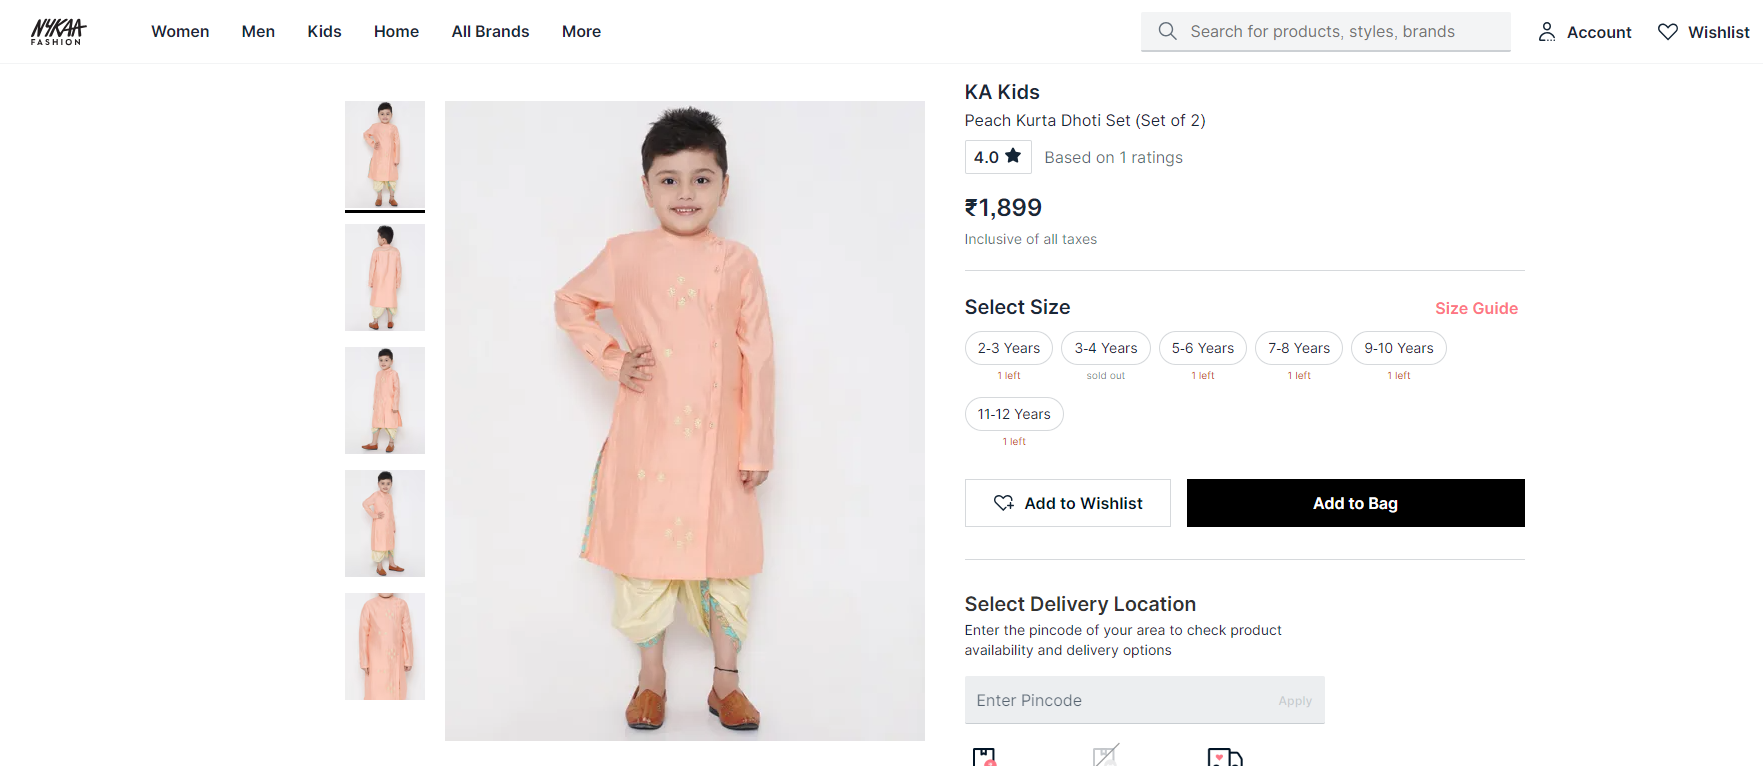Click the Nykaa Fashion logo
This screenshot has width=1763, height=766.
[x=58, y=32]
